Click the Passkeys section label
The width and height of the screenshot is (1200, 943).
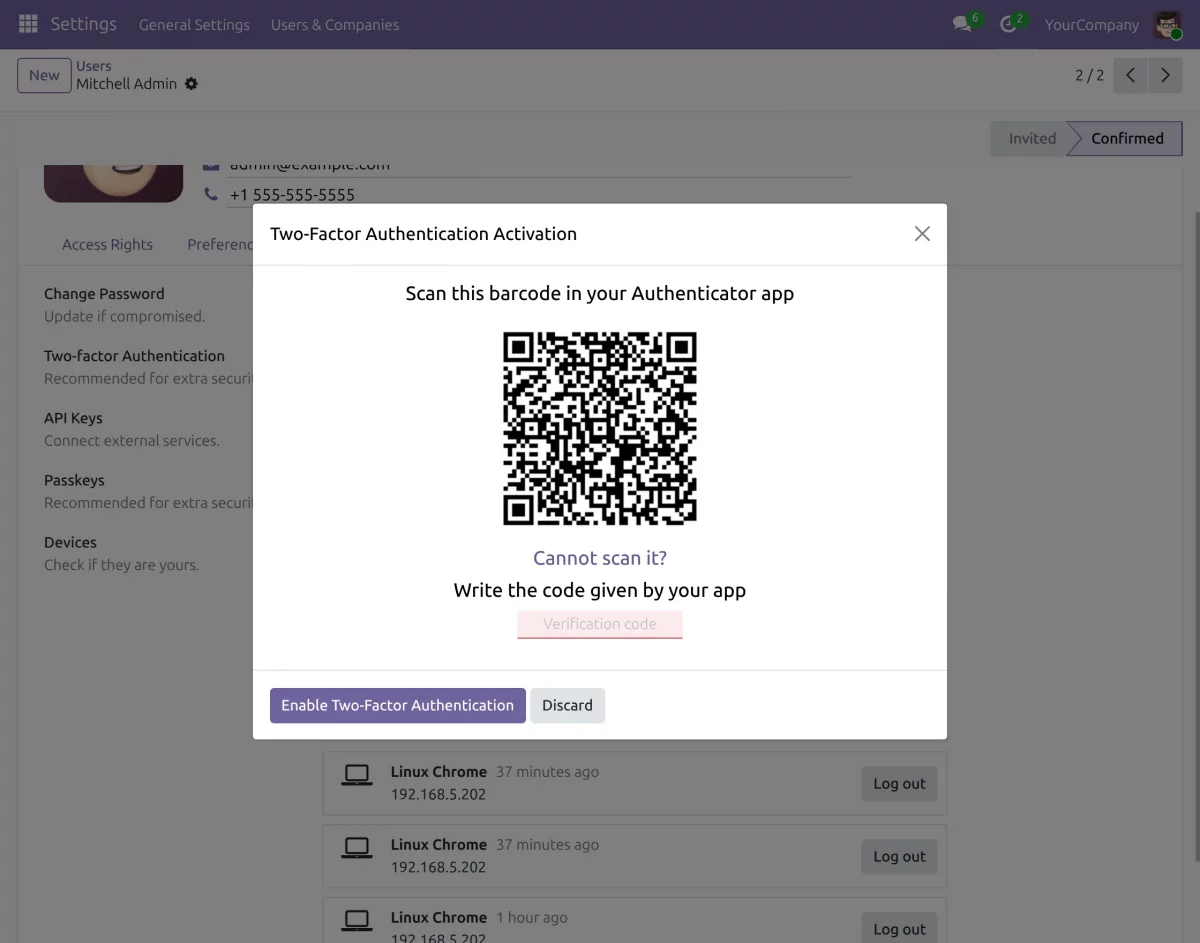pyautogui.click(x=74, y=480)
